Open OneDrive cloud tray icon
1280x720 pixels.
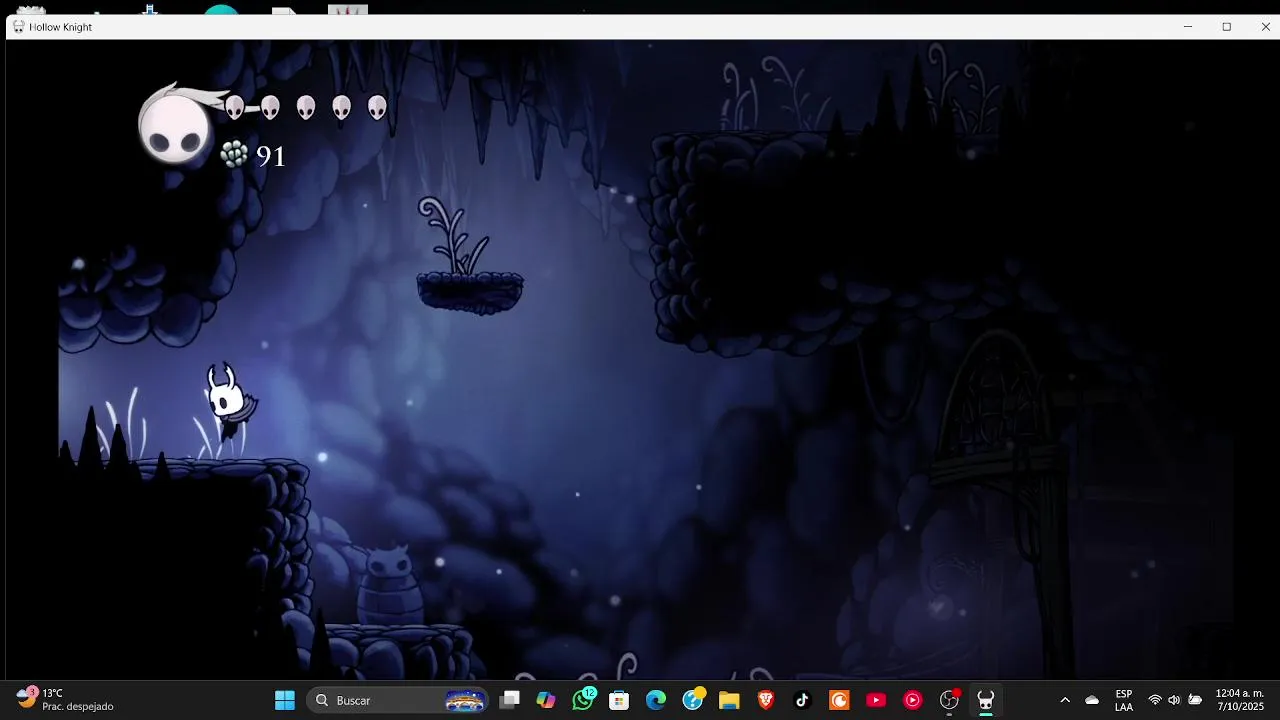tap(1092, 700)
